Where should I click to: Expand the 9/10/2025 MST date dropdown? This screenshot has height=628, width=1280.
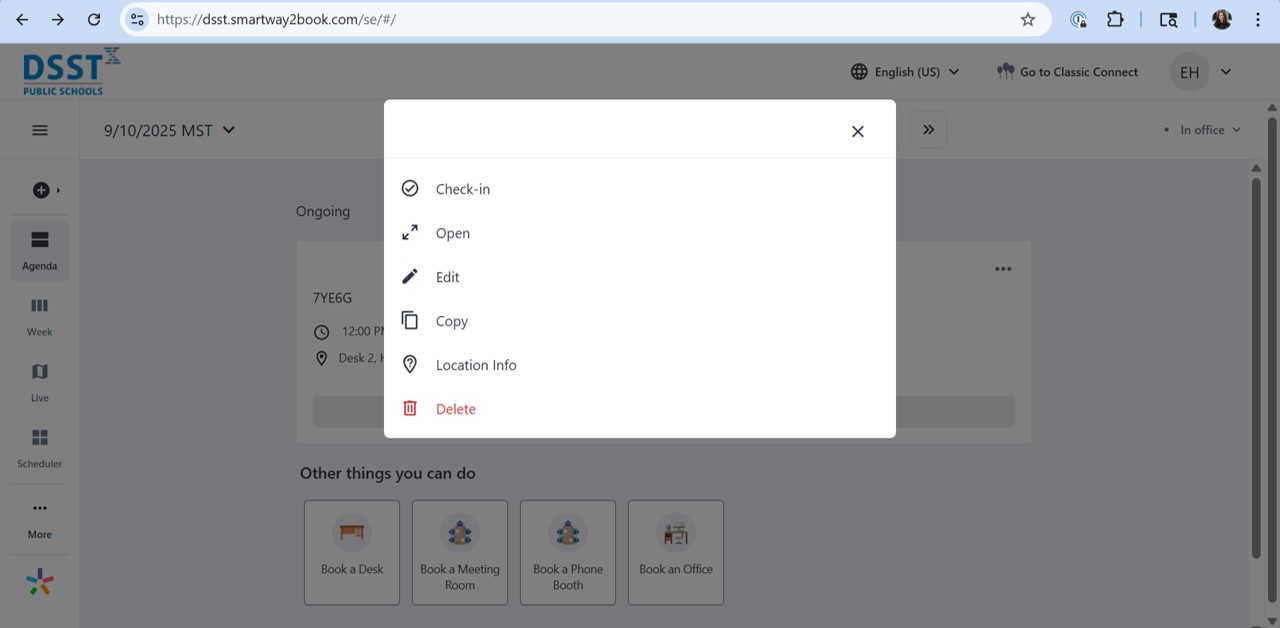170,130
